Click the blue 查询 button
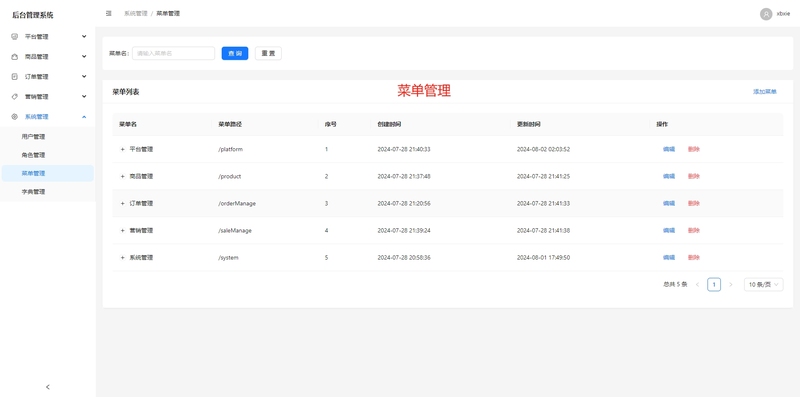This screenshot has height=397, width=800. pyautogui.click(x=235, y=54)
